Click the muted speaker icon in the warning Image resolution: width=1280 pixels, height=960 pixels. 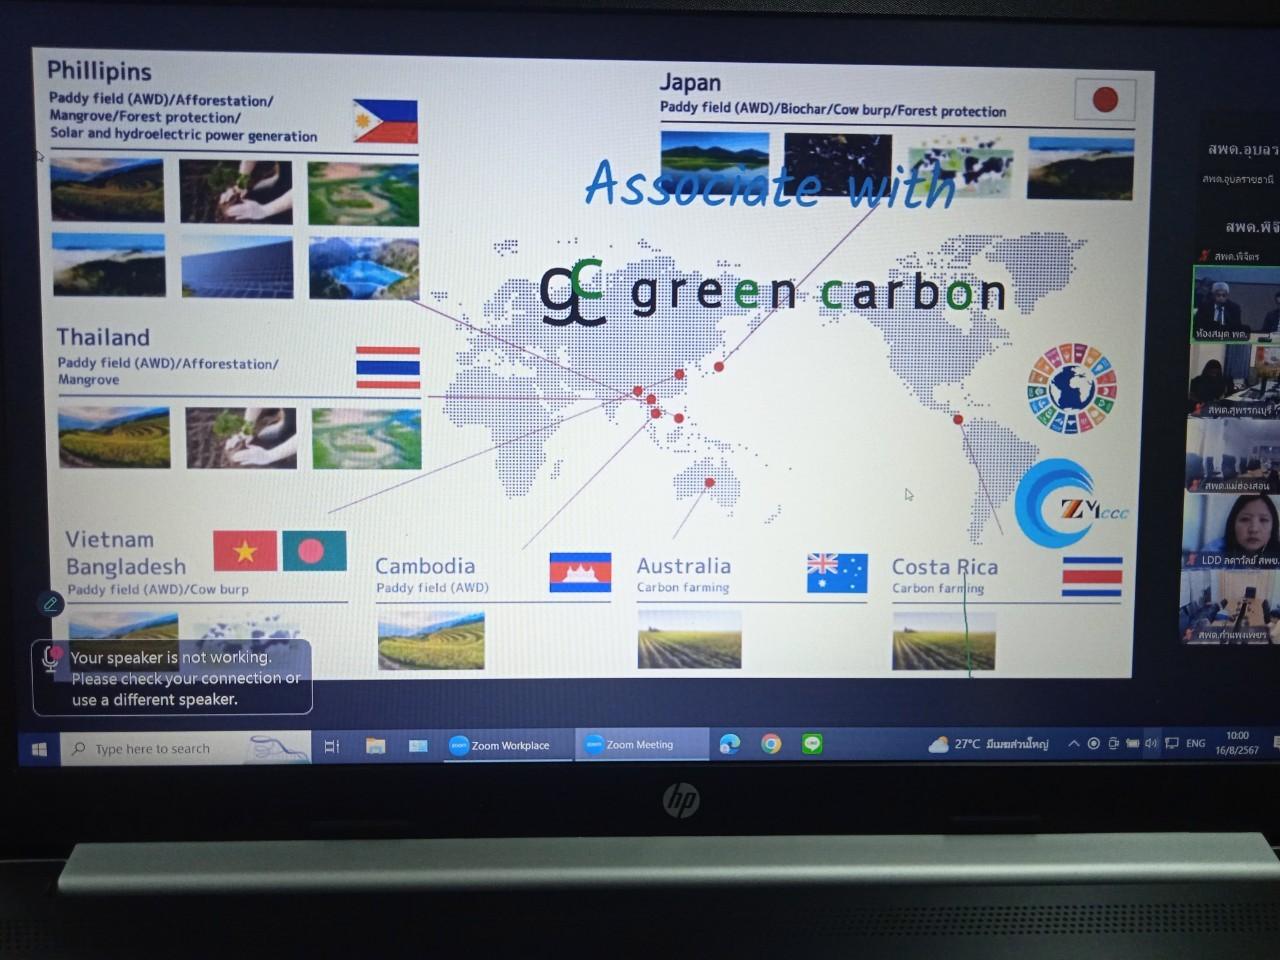(x=51, y=659)
